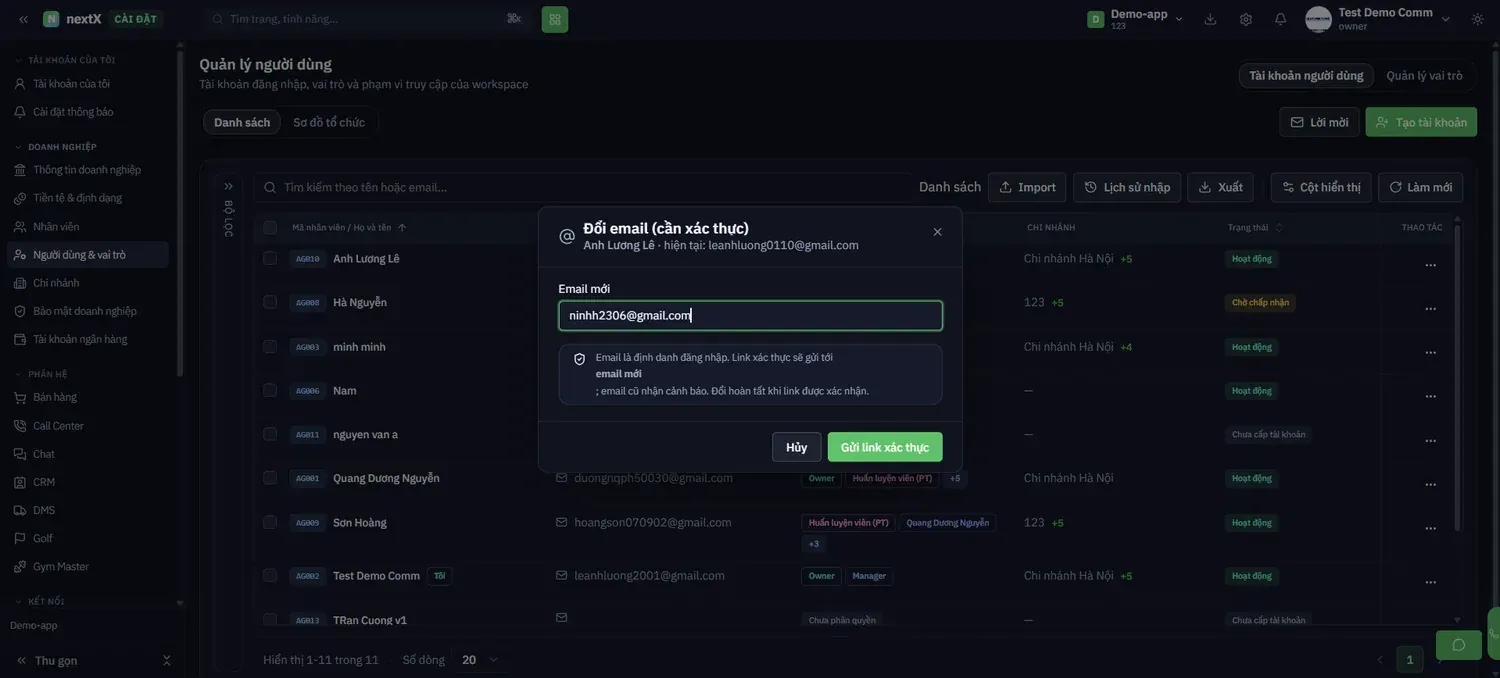Toggle the light theme sun icon
The height and width of the screenshot is (678, 1500).
(x=1478, y=19)
